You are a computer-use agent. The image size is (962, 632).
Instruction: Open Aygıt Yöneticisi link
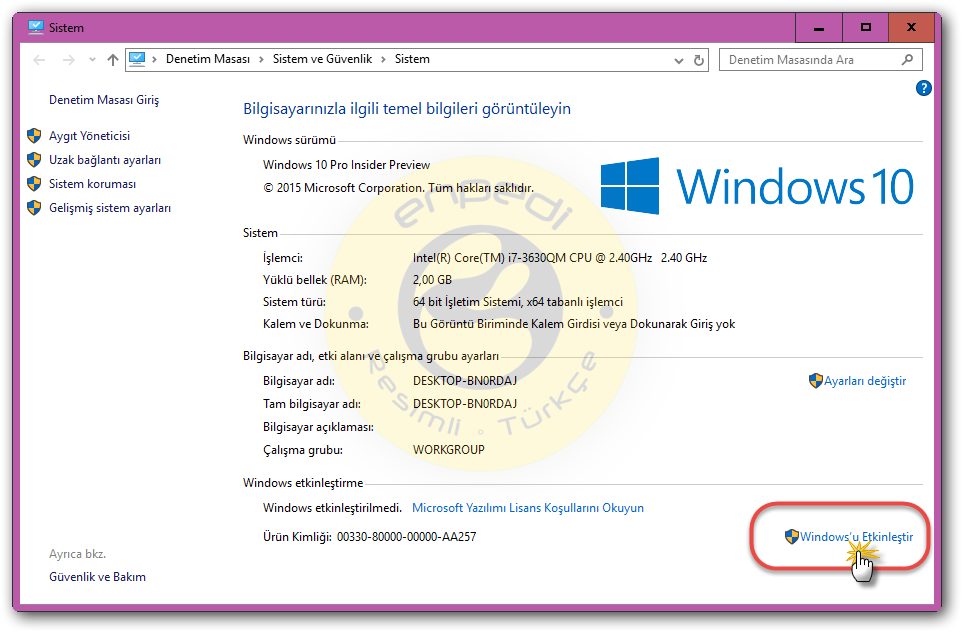90,136
